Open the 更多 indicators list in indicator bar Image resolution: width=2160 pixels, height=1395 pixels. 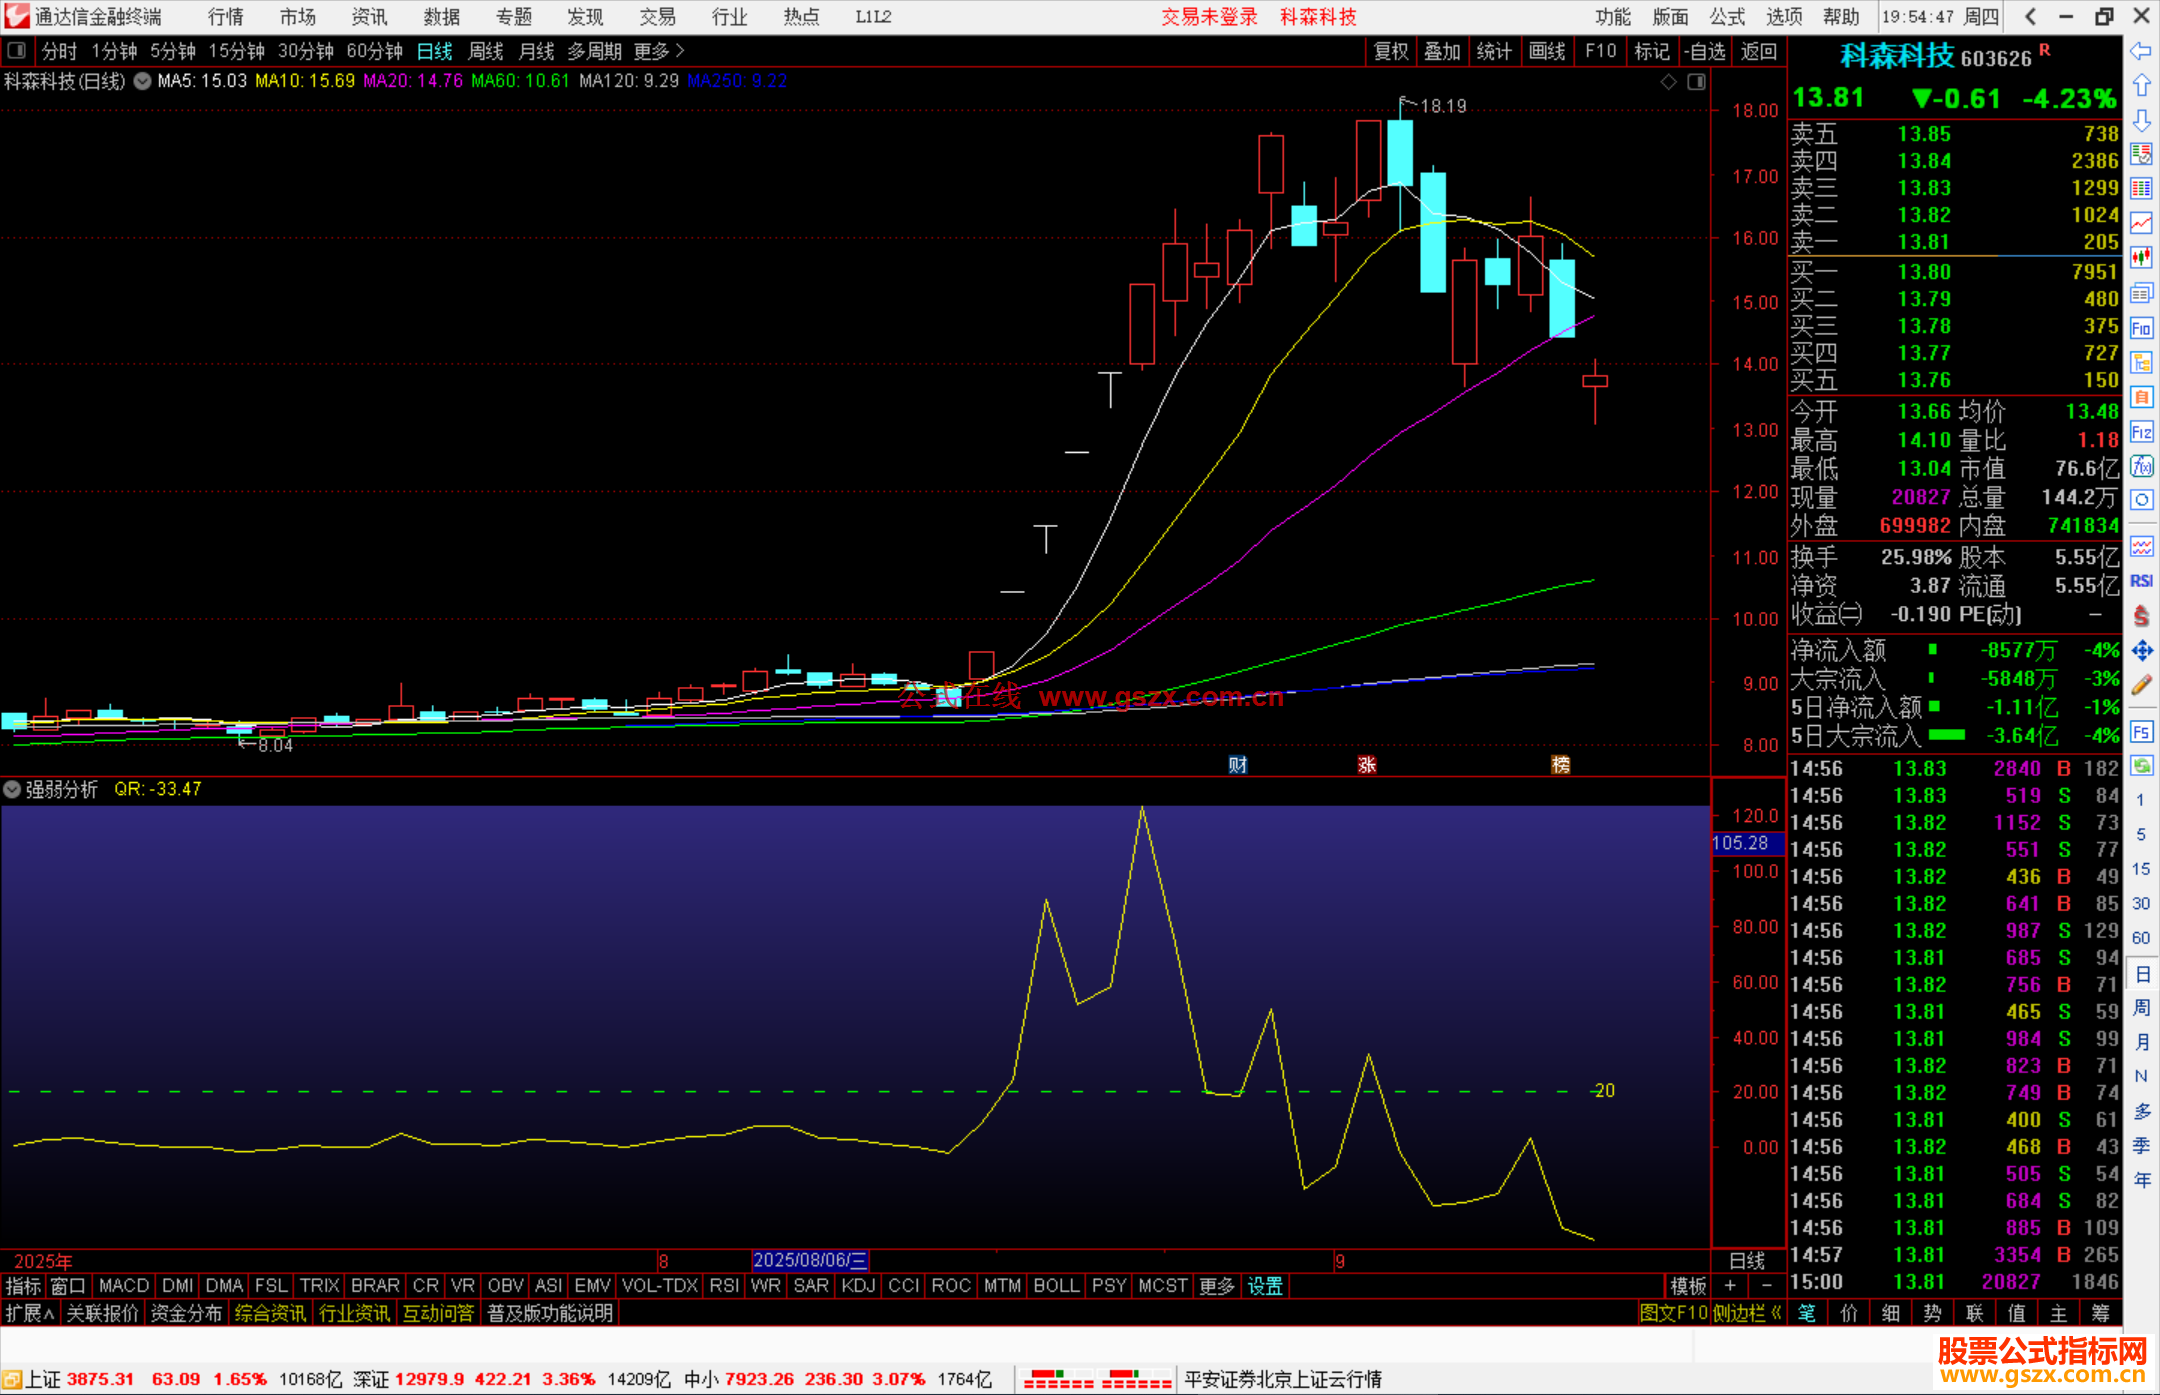1217,1285
